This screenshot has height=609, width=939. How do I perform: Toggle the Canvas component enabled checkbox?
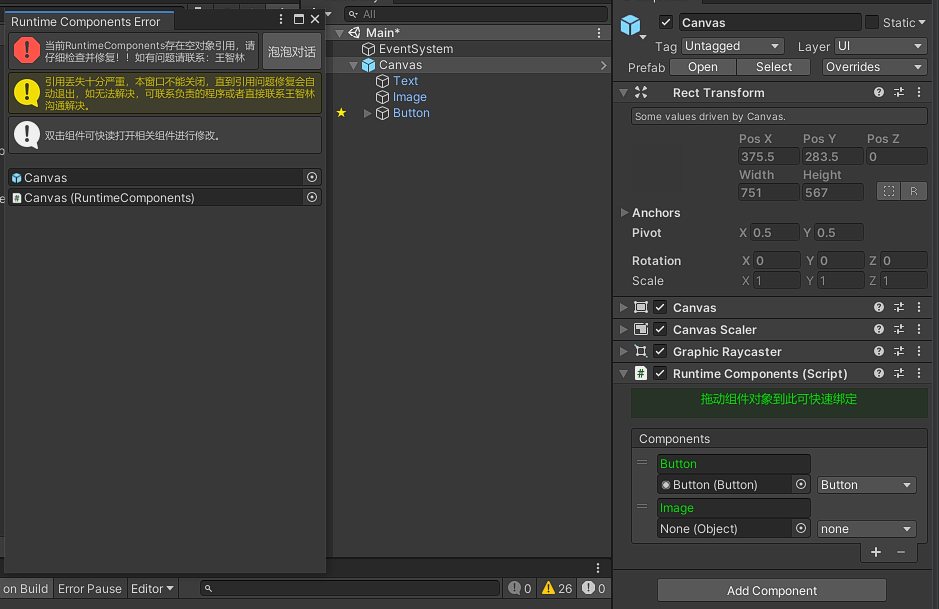click(x=660, y=307)
